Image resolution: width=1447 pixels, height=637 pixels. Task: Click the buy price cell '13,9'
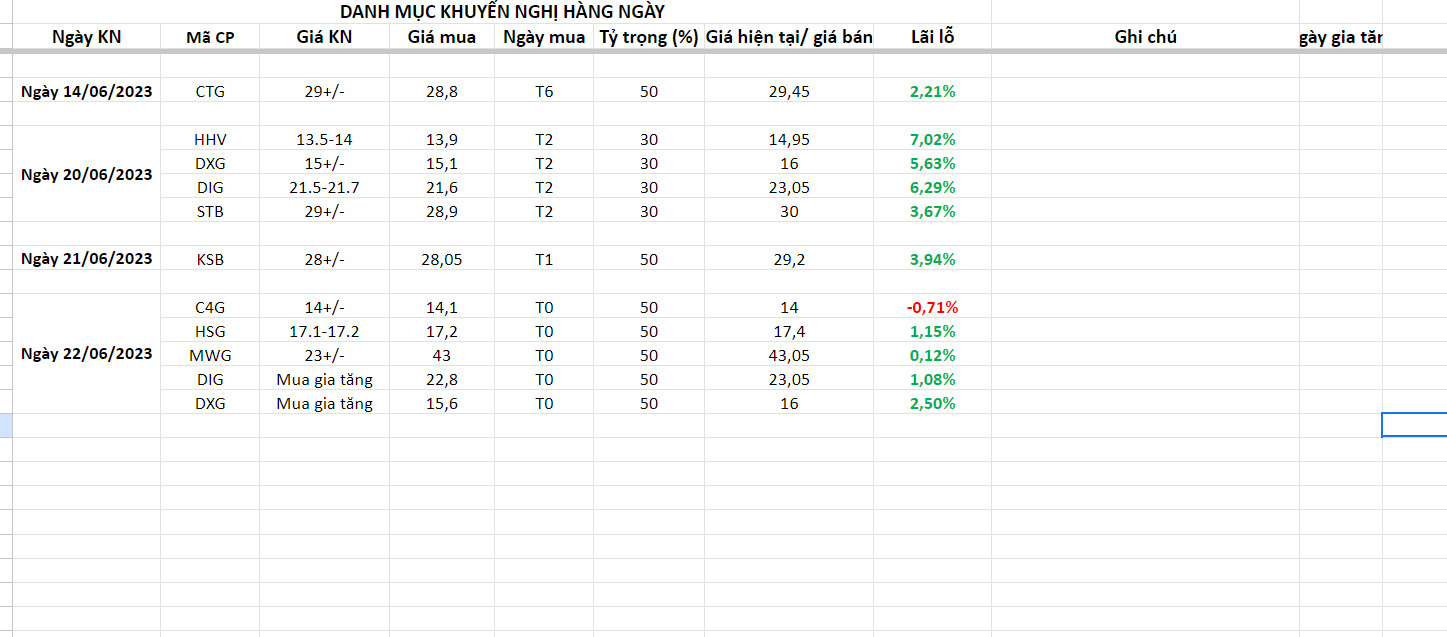click(442, 139)
